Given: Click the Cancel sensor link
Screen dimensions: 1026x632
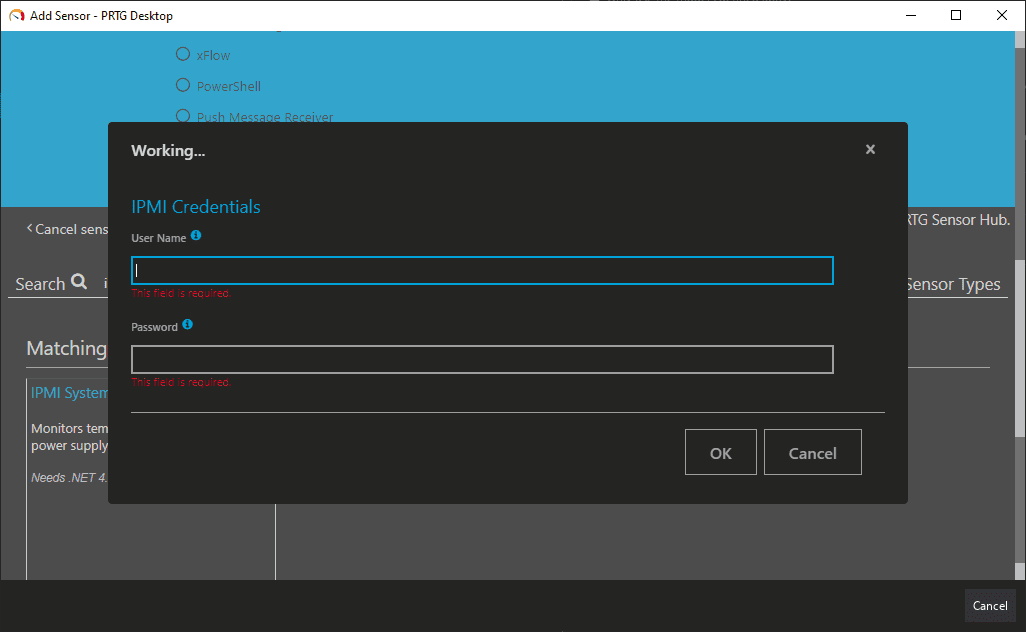Looking at the screenshot, I should [67, 229].
